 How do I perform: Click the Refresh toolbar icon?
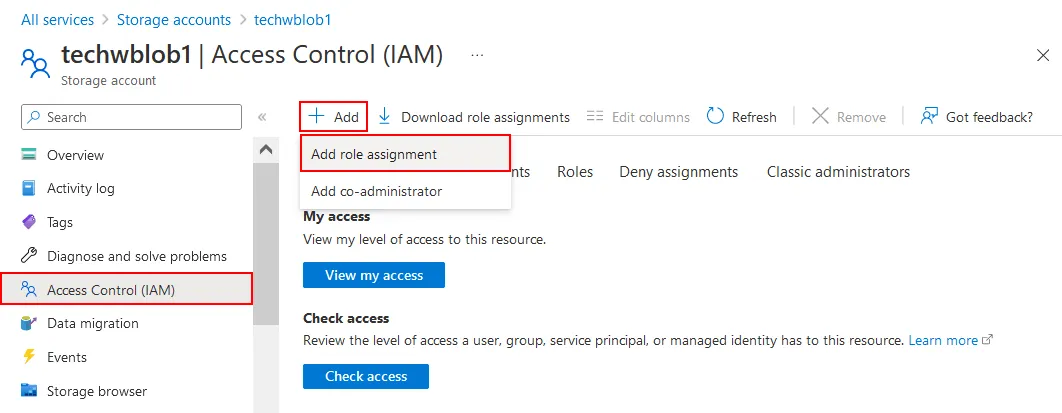pos(715,117)
